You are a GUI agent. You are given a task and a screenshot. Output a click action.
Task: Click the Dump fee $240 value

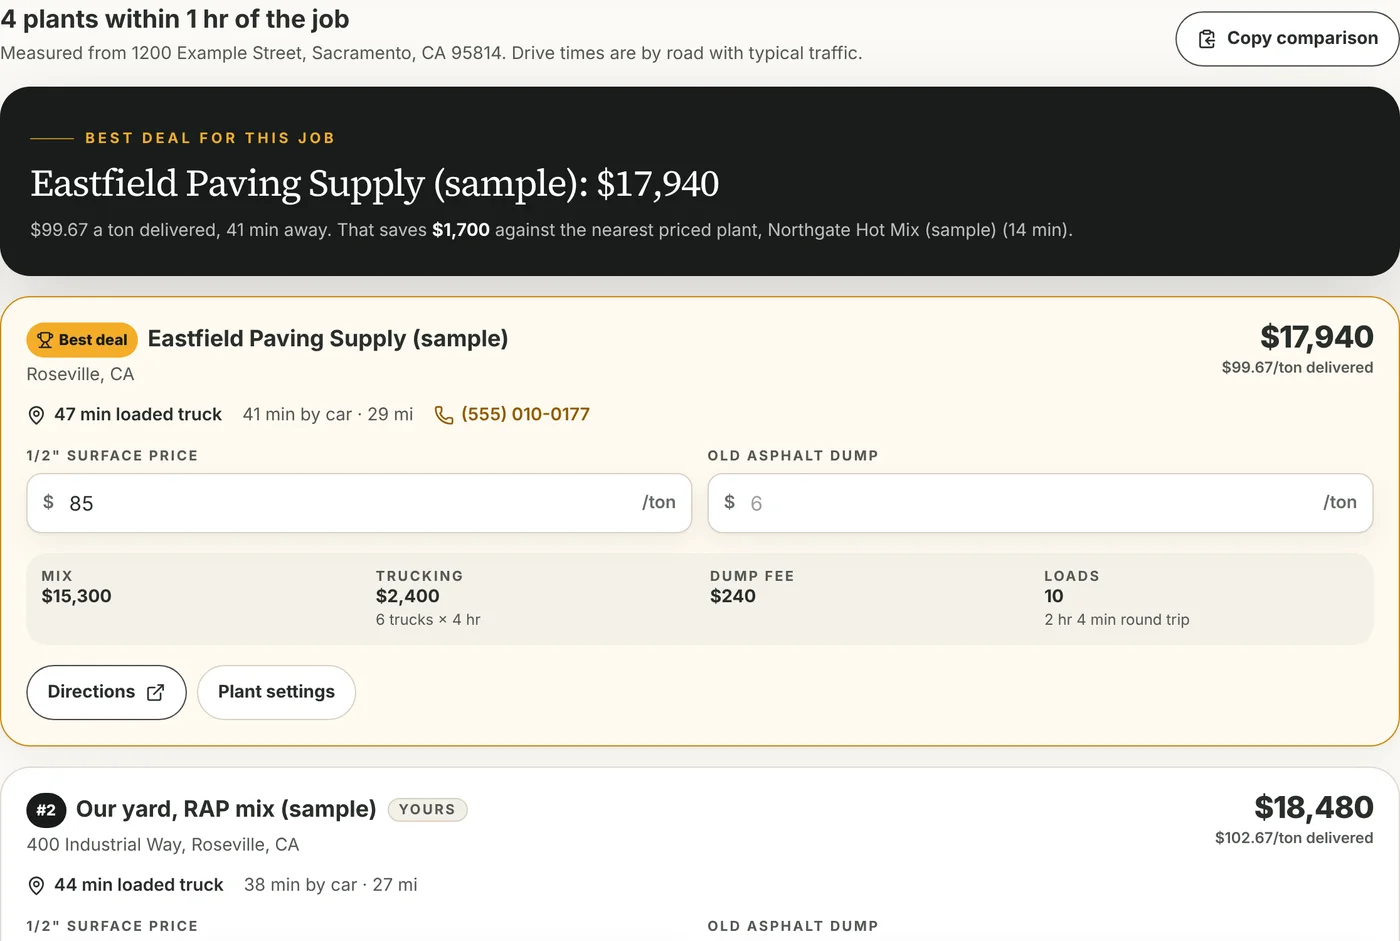coord(733,596)
